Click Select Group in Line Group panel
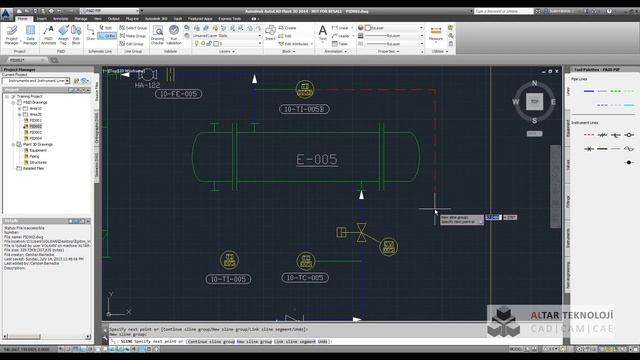 [133, 28]
